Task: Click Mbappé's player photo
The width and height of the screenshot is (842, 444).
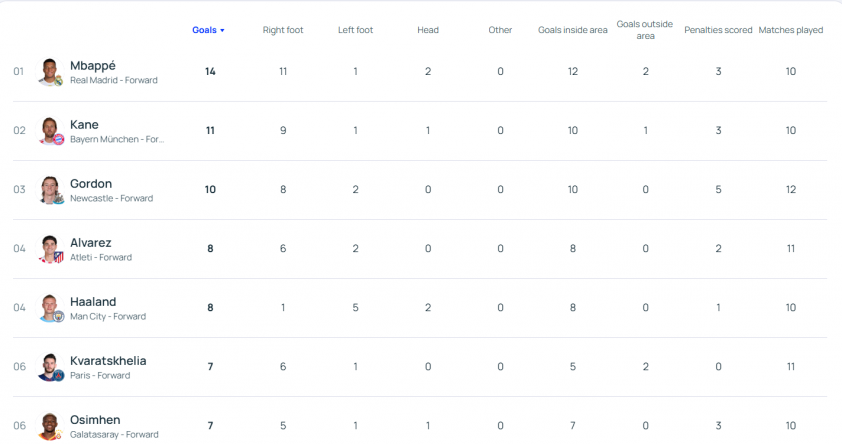Action: pyautogui.click(x=50, y=72)
